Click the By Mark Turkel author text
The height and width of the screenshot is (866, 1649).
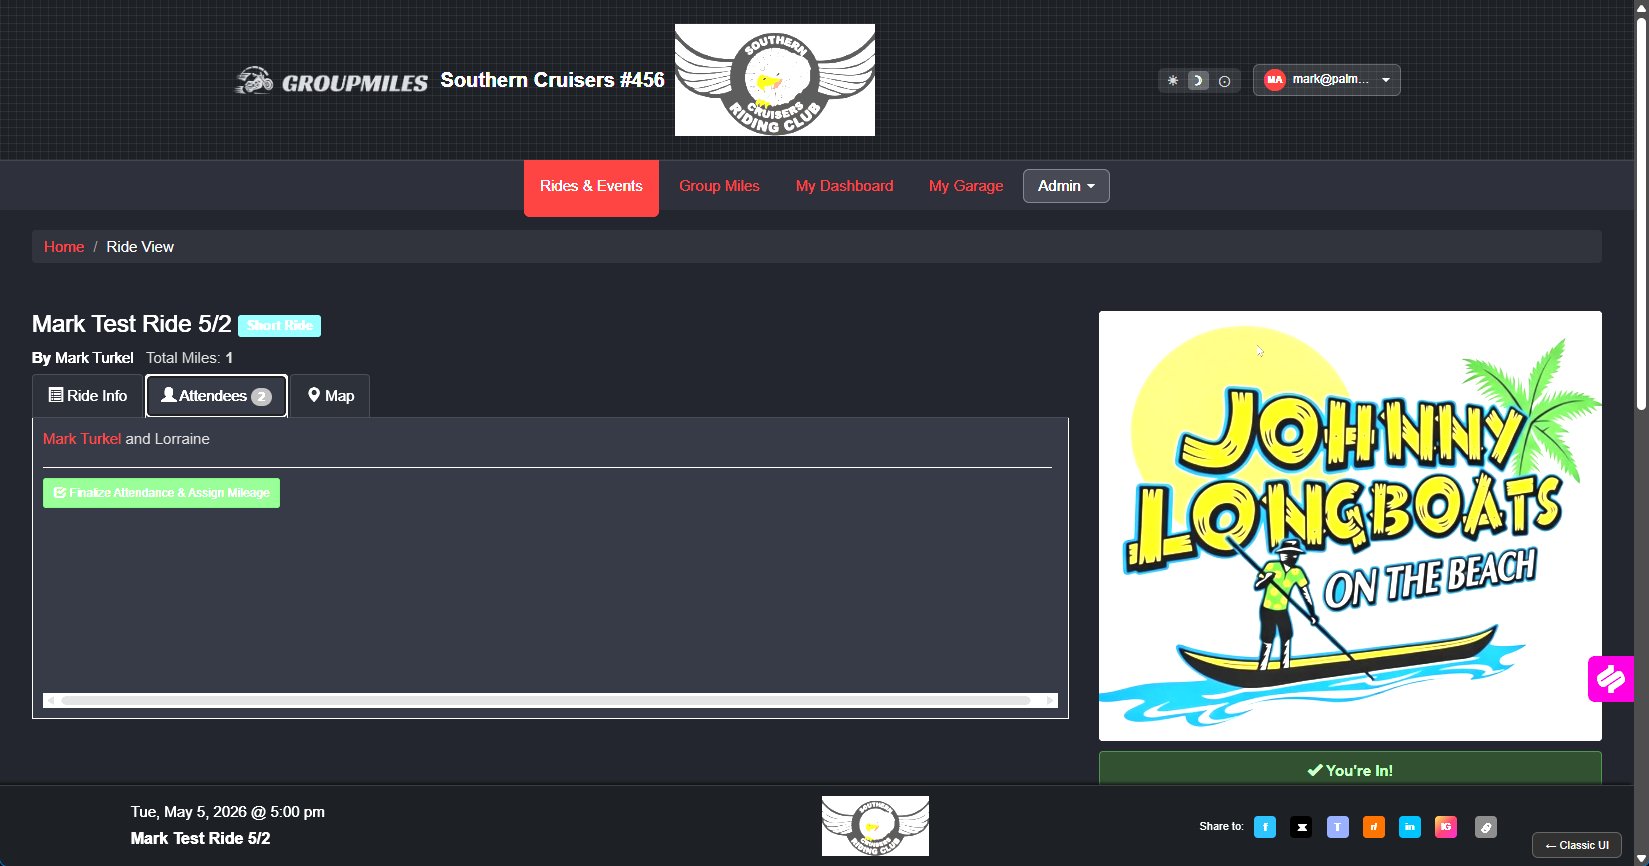coord(83,358)
